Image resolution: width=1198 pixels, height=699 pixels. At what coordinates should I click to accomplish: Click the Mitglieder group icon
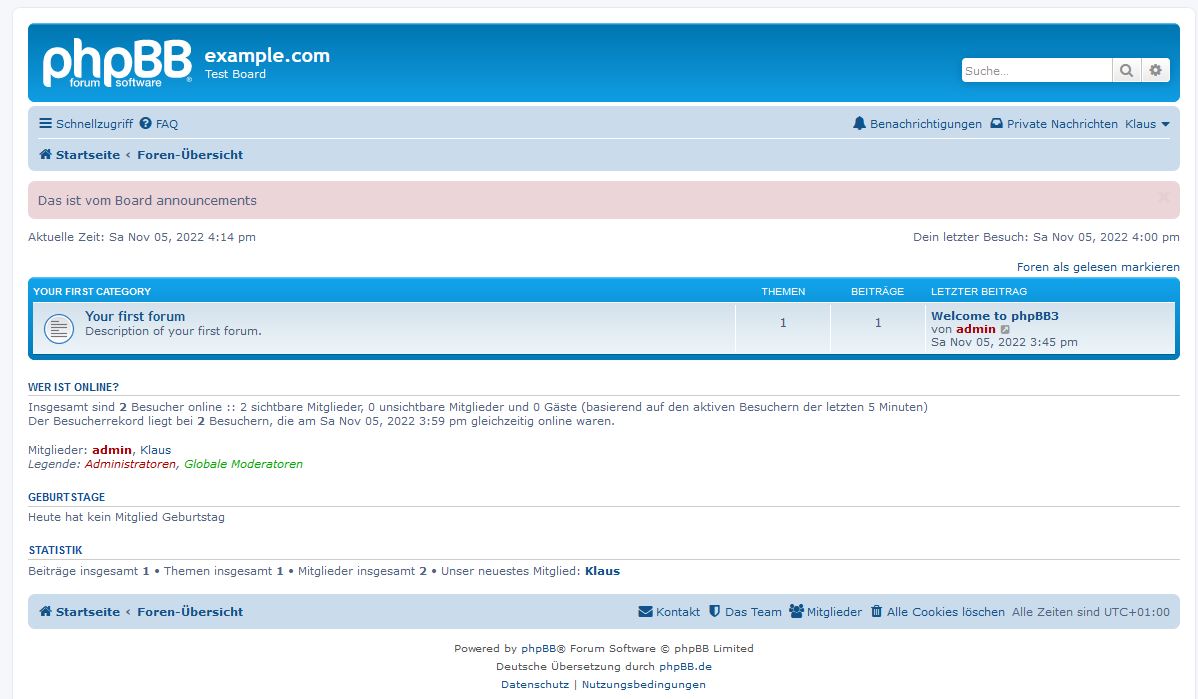pos(796,611)
